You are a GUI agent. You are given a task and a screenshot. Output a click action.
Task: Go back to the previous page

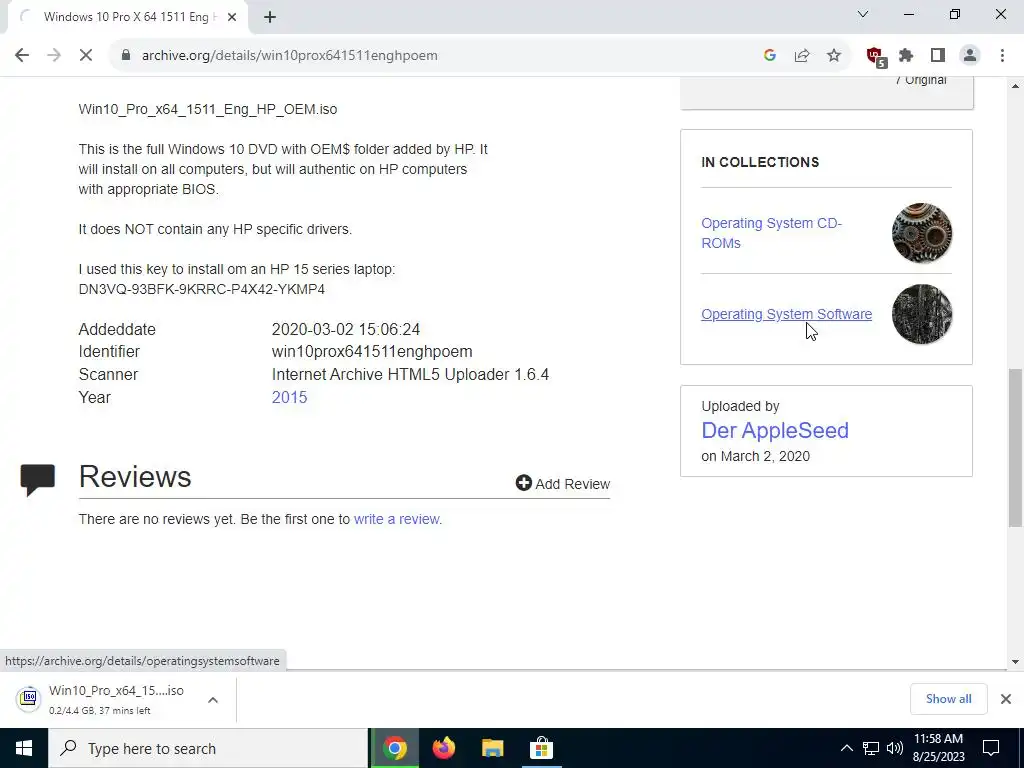[22, 56]
